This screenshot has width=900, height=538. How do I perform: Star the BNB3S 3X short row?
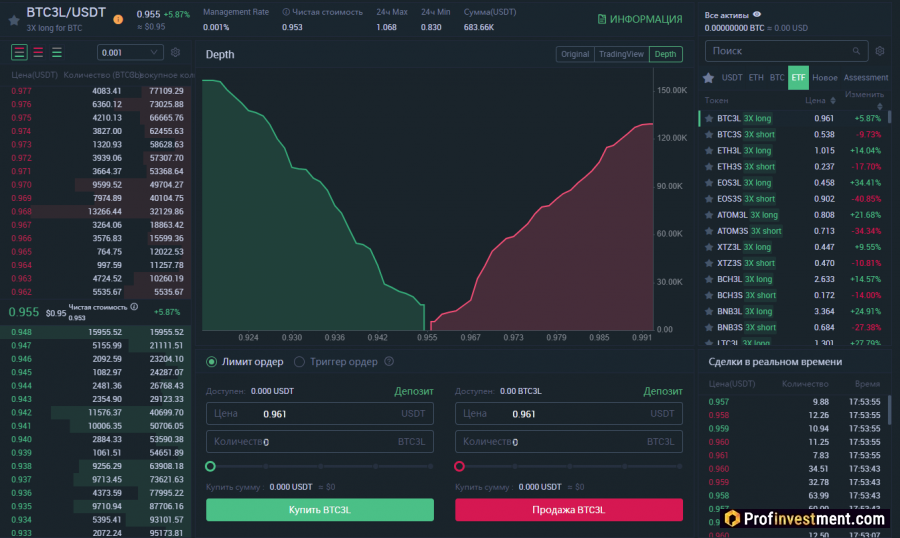(709, 328)
